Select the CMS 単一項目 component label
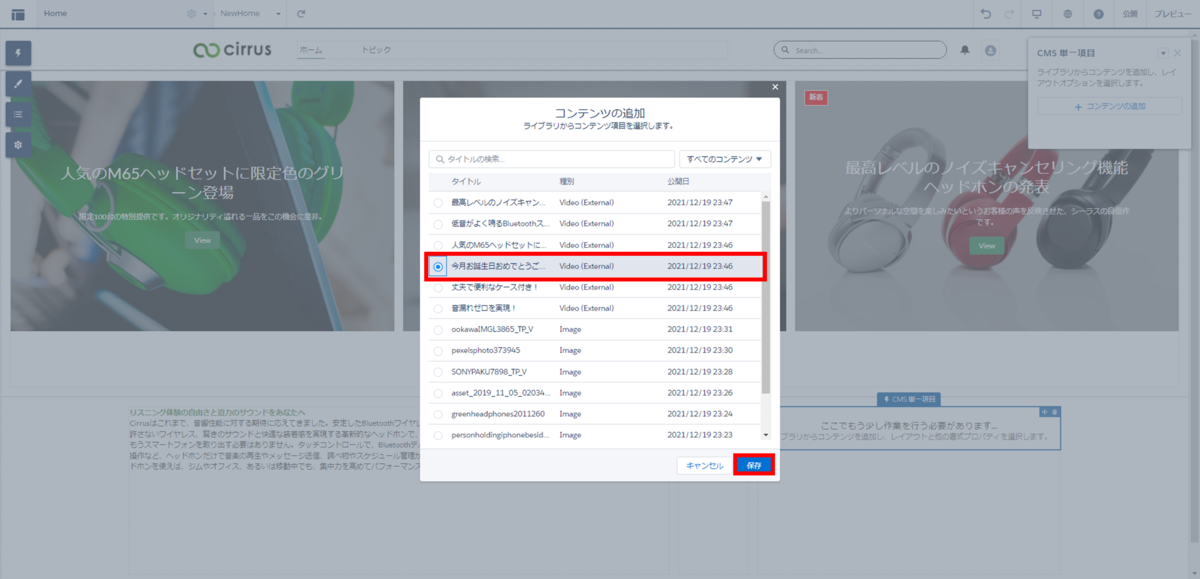 908,399
